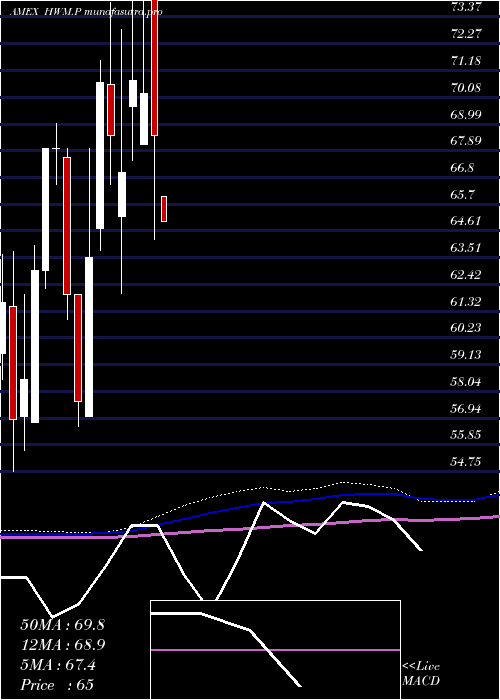This screenshot has width=500, height=700.
Task: Click the 62.42 price axis label
Action: (x=466, y=275)
